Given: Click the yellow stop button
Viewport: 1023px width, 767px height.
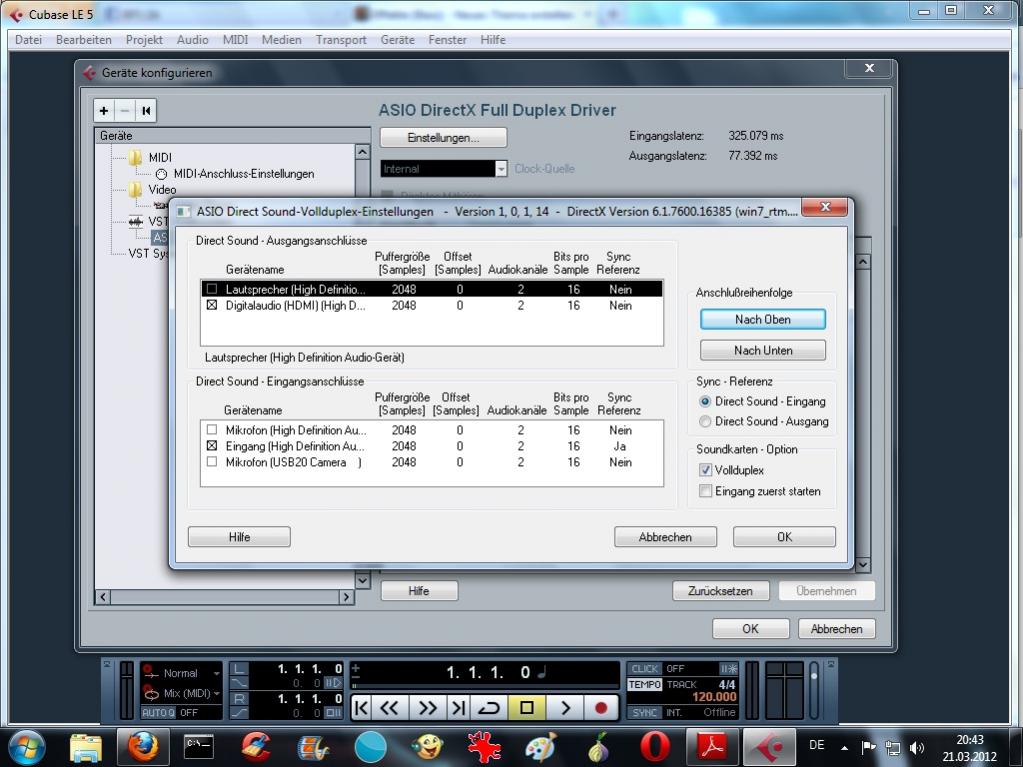Looking at the screenshot, I should 527,708.
